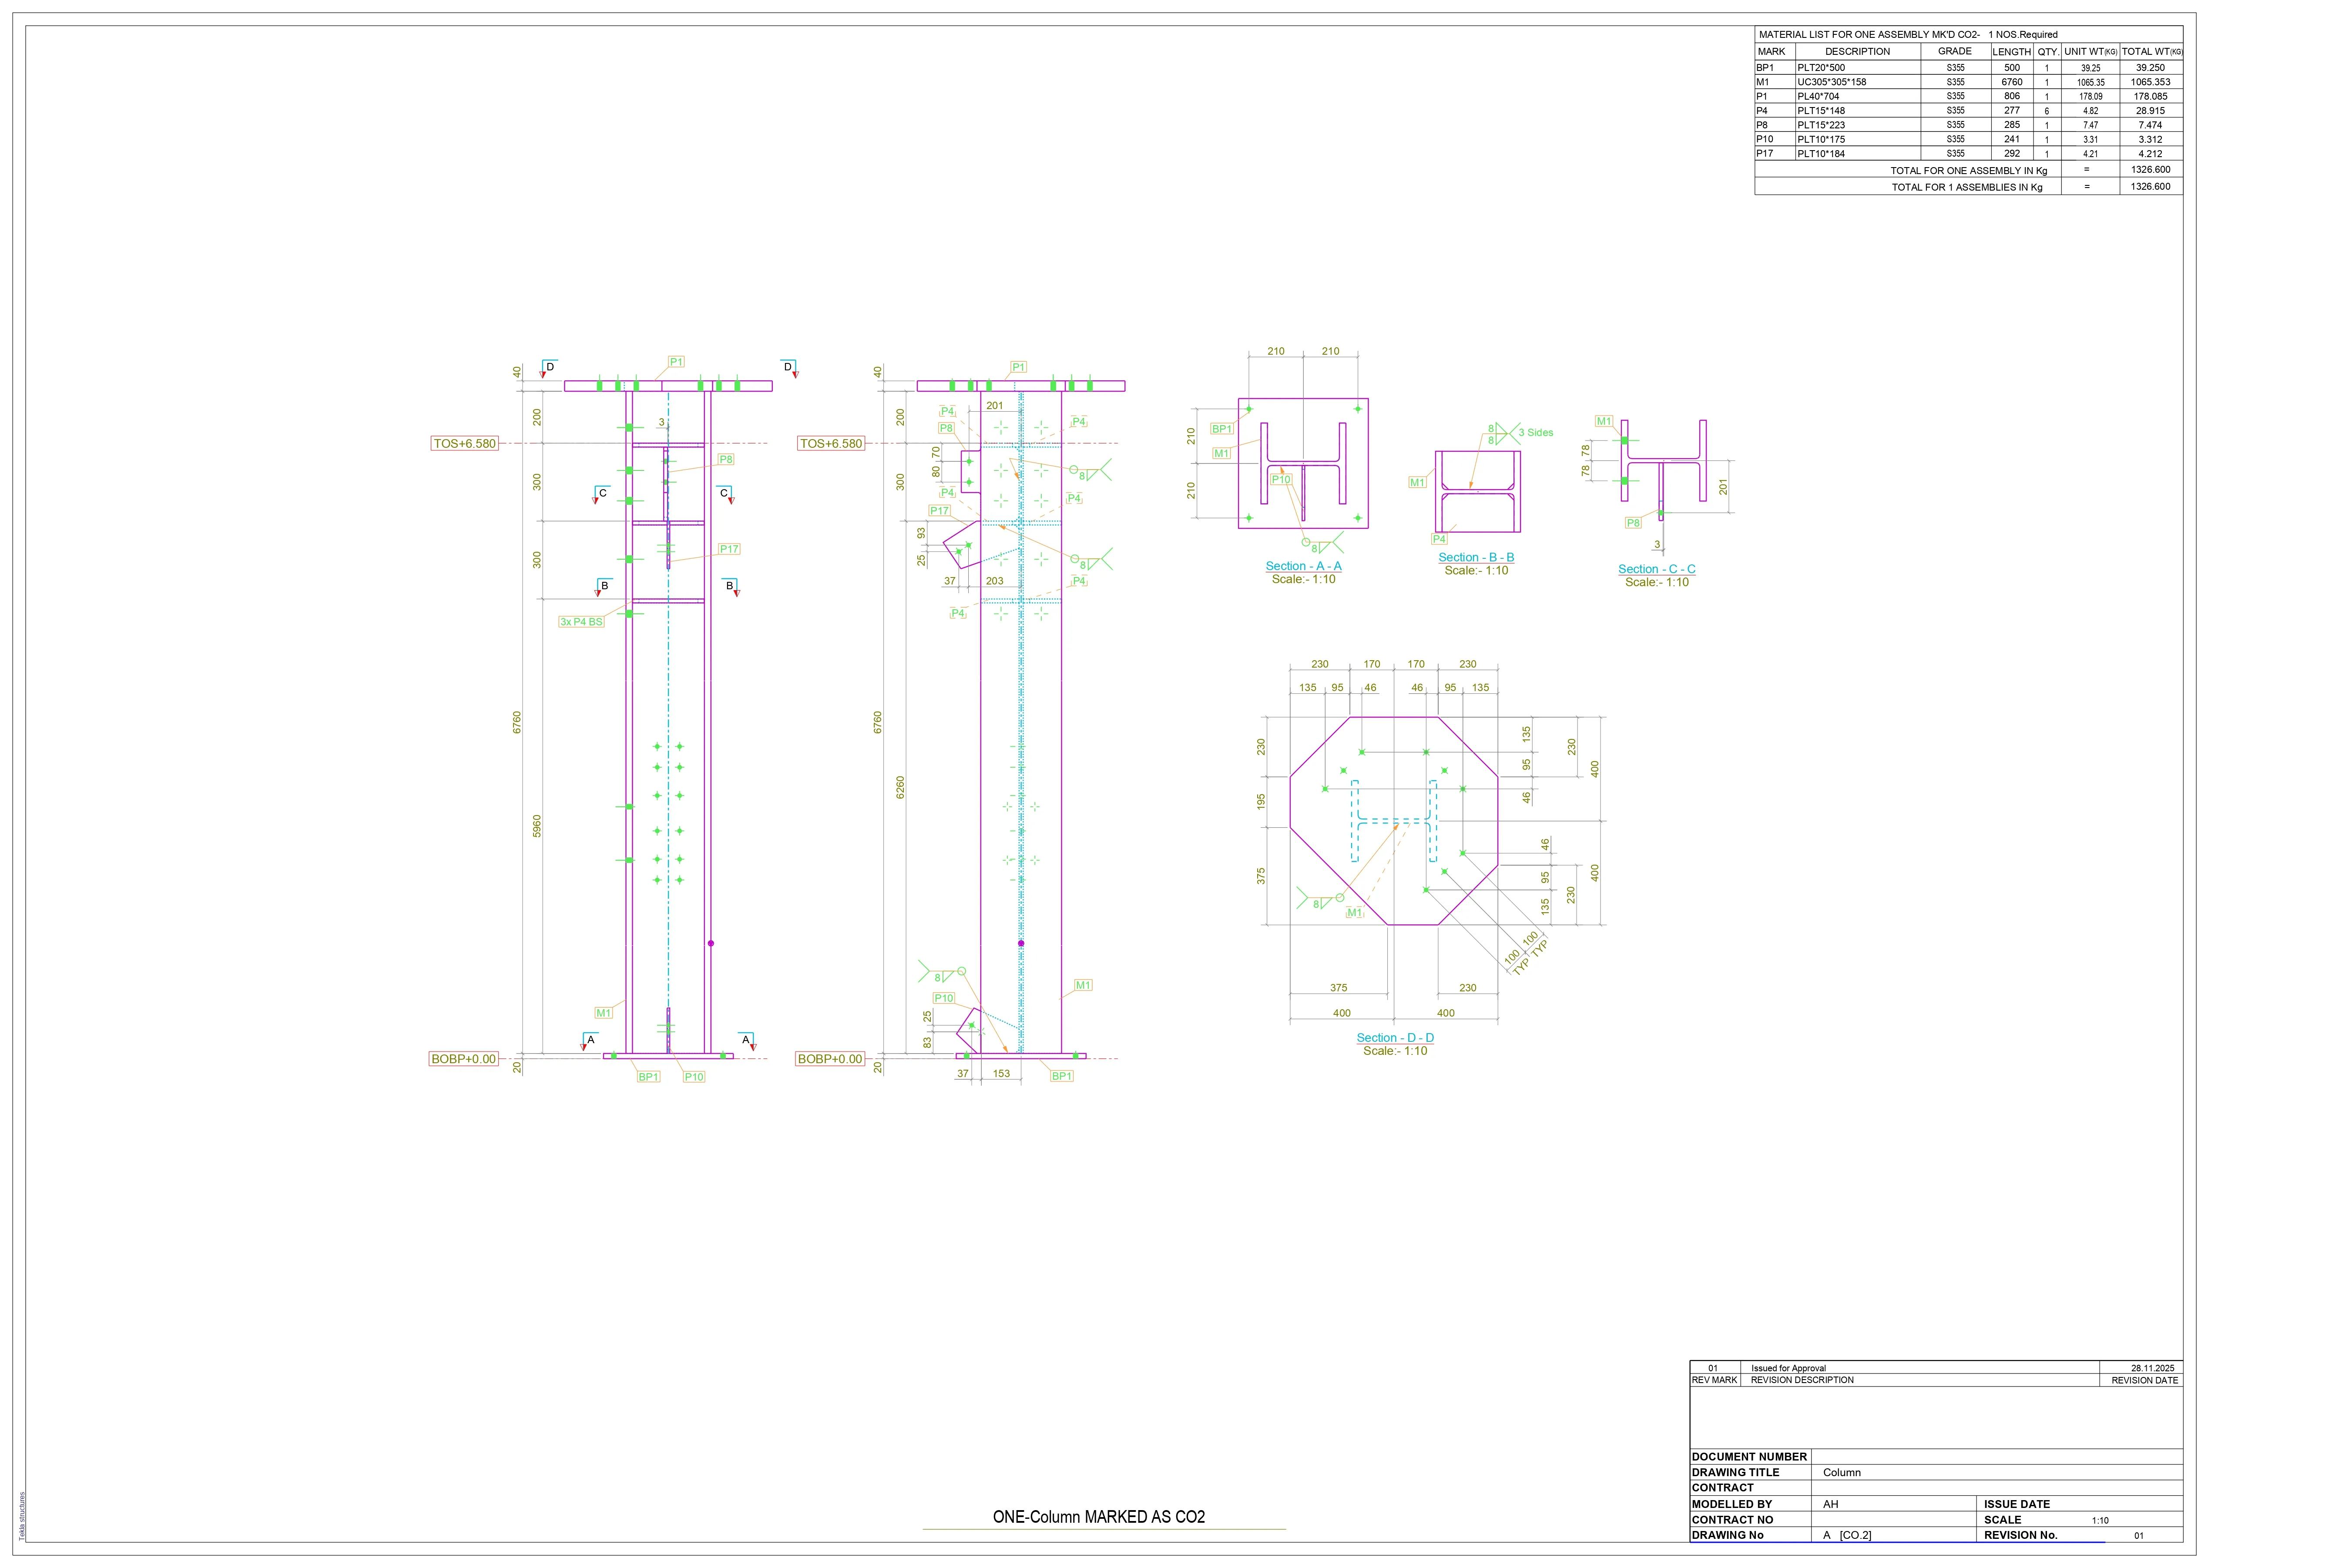Image resolution: width=2349 pixels, height=1568 pixels.
Task: Select the "Issued for Approval" revision description
Action: (1788, 1368)
